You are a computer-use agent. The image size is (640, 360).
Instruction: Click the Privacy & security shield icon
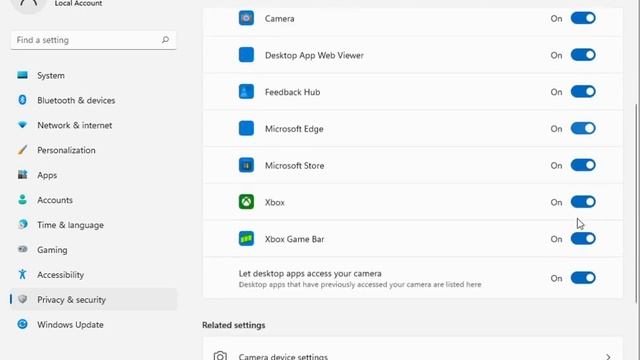[x=22, y=299]
